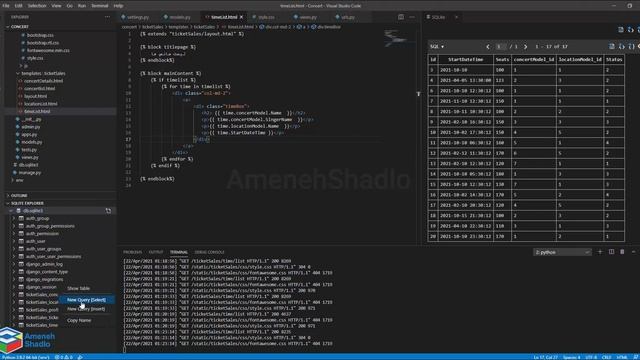
Task: Click the Seats column header
Action: point(502,59)
